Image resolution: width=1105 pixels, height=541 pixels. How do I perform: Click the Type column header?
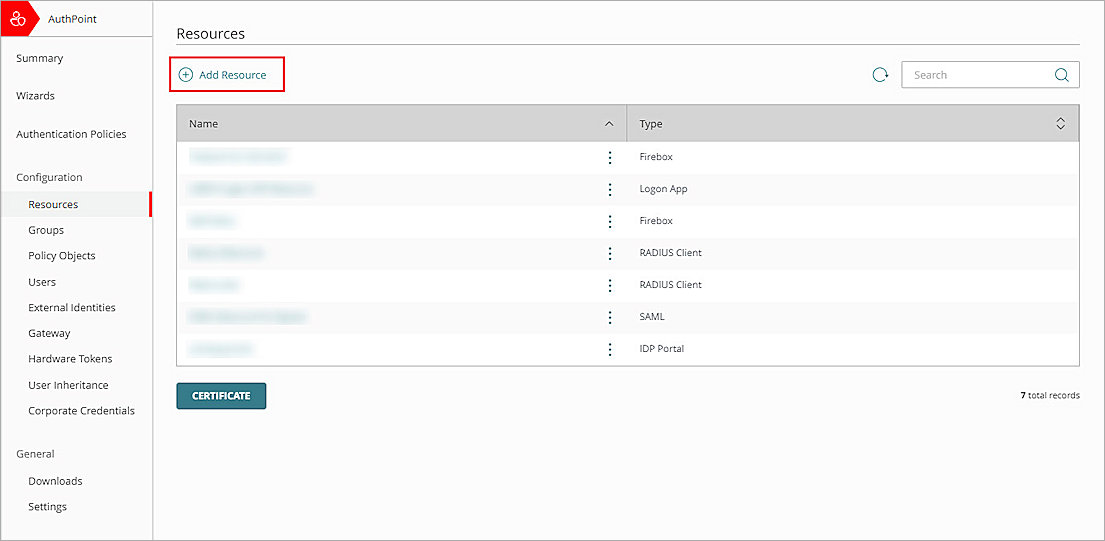point(853,124)
